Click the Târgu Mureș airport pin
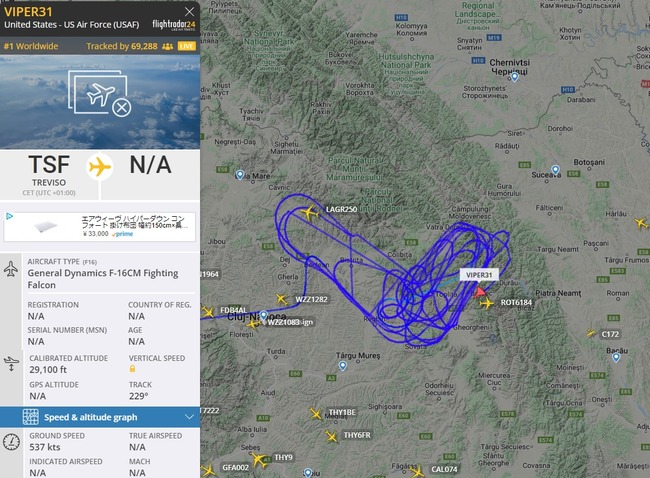 coord(342,366)
